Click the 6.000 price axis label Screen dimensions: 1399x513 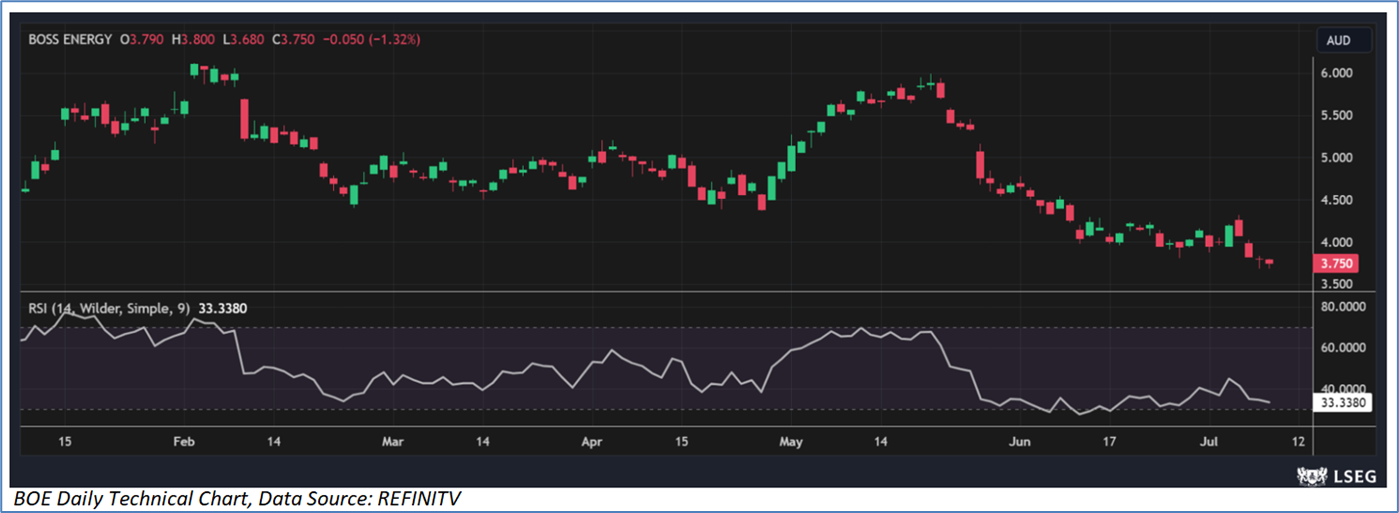(1338, 73)
